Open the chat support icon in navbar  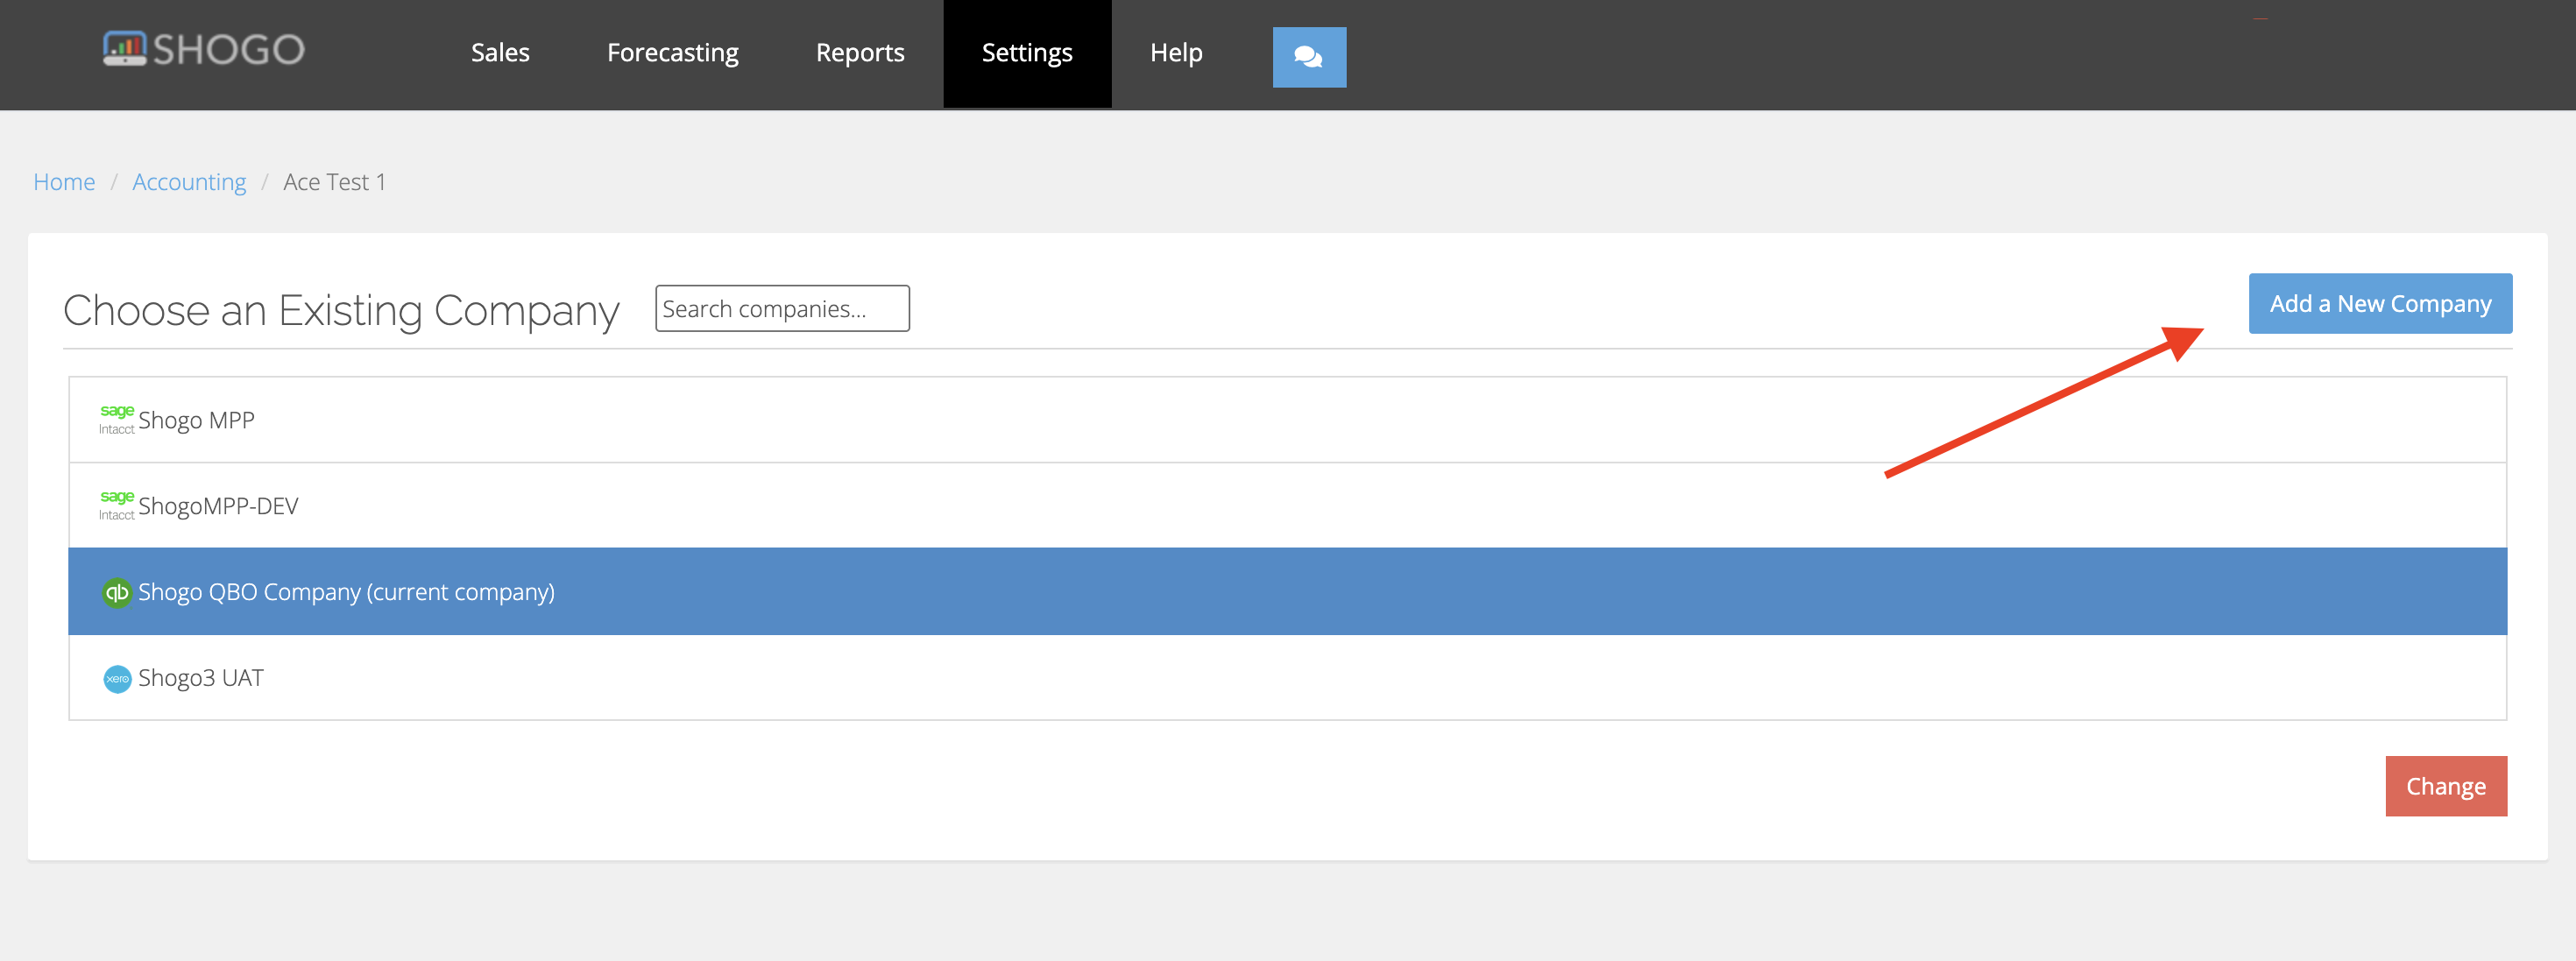pyautogui.click(x=1310, y=57)
